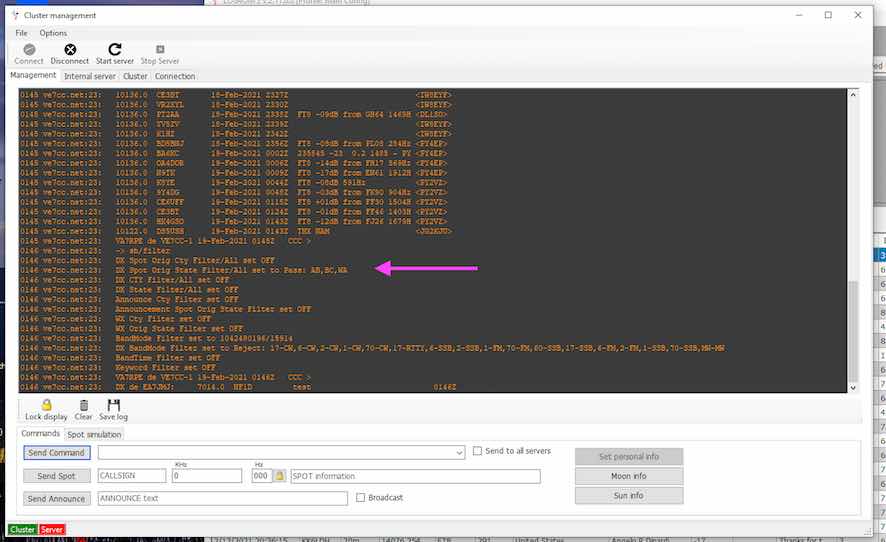Click the Cluster management title bar icon
Viewport: 886px width, 542px height.
pyautogui.click(x=15, y=15)
